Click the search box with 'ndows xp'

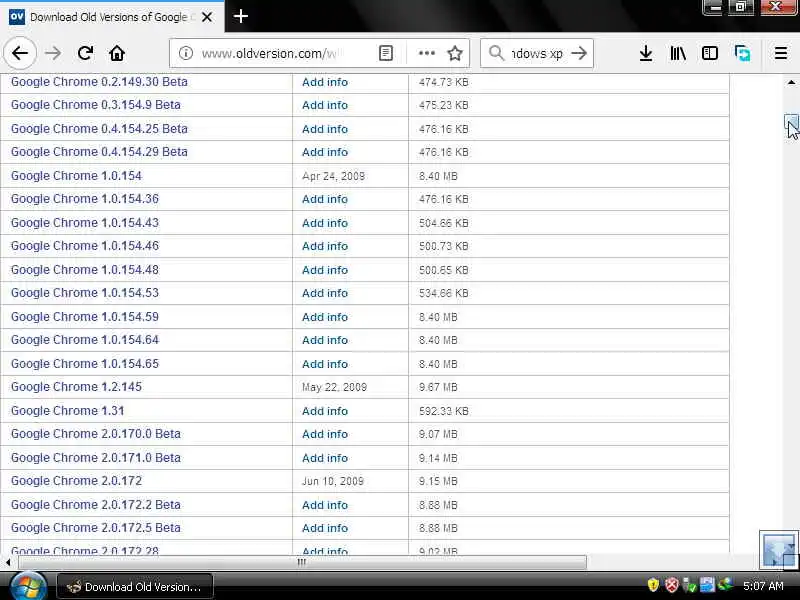(537, 53)
